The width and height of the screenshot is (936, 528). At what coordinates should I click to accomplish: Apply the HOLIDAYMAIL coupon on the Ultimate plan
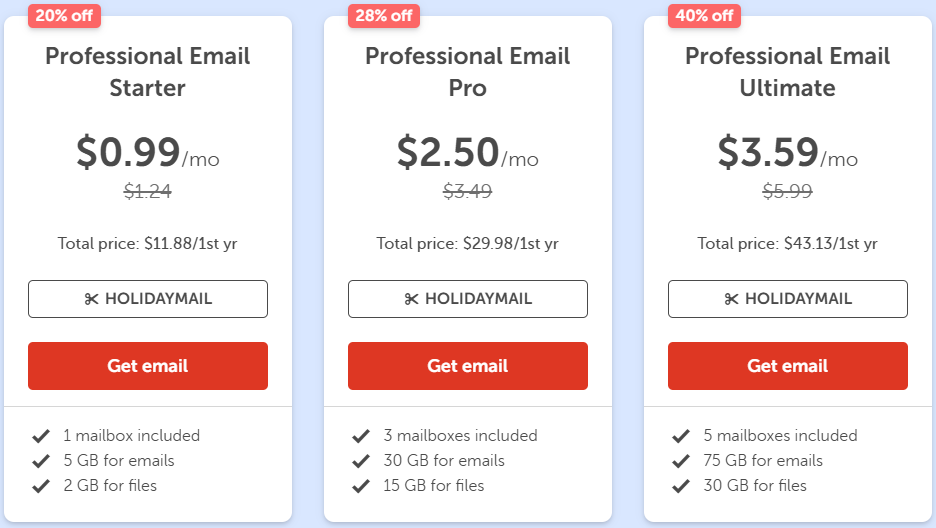click(788, 299)
